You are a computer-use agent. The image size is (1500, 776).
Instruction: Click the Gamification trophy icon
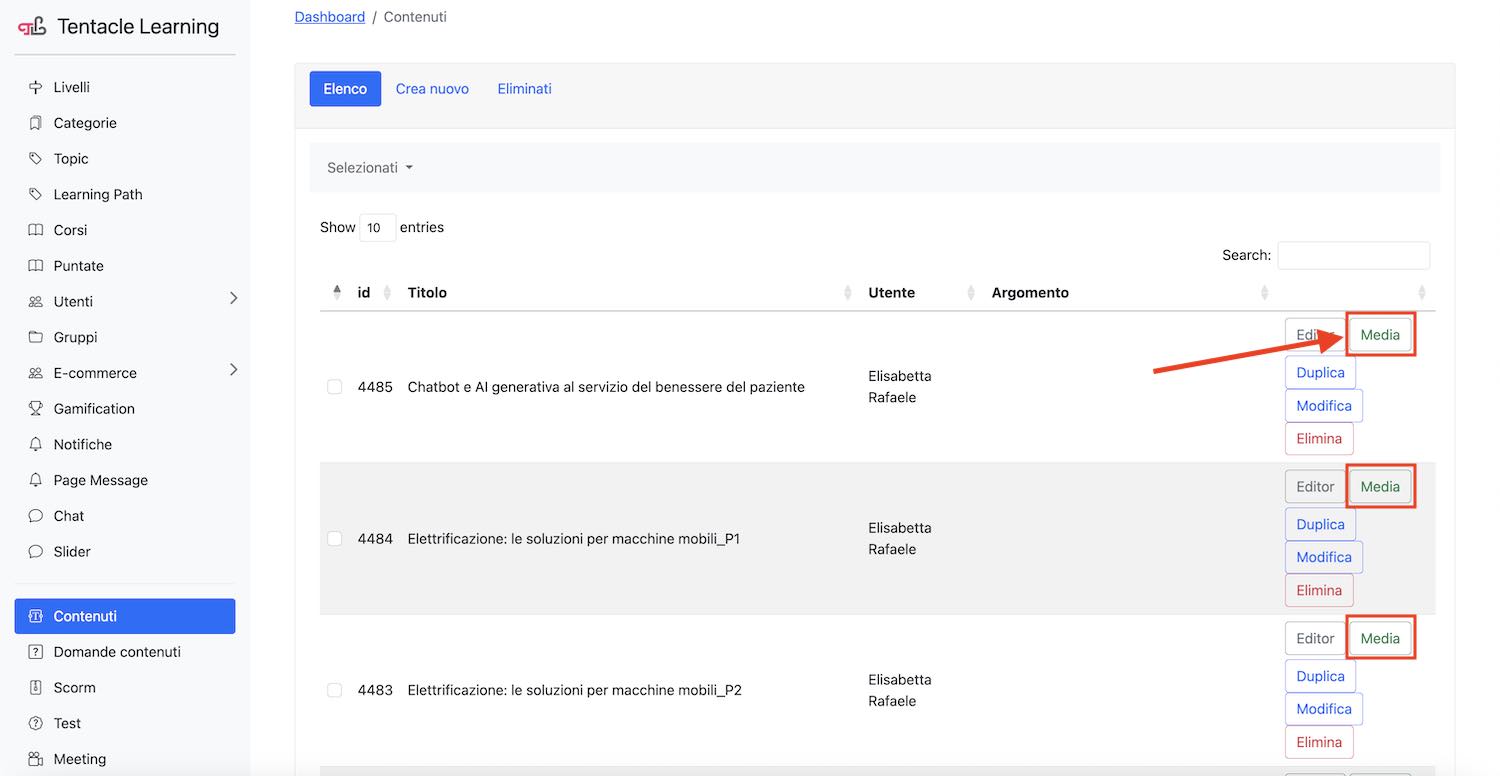click(36, 408)
